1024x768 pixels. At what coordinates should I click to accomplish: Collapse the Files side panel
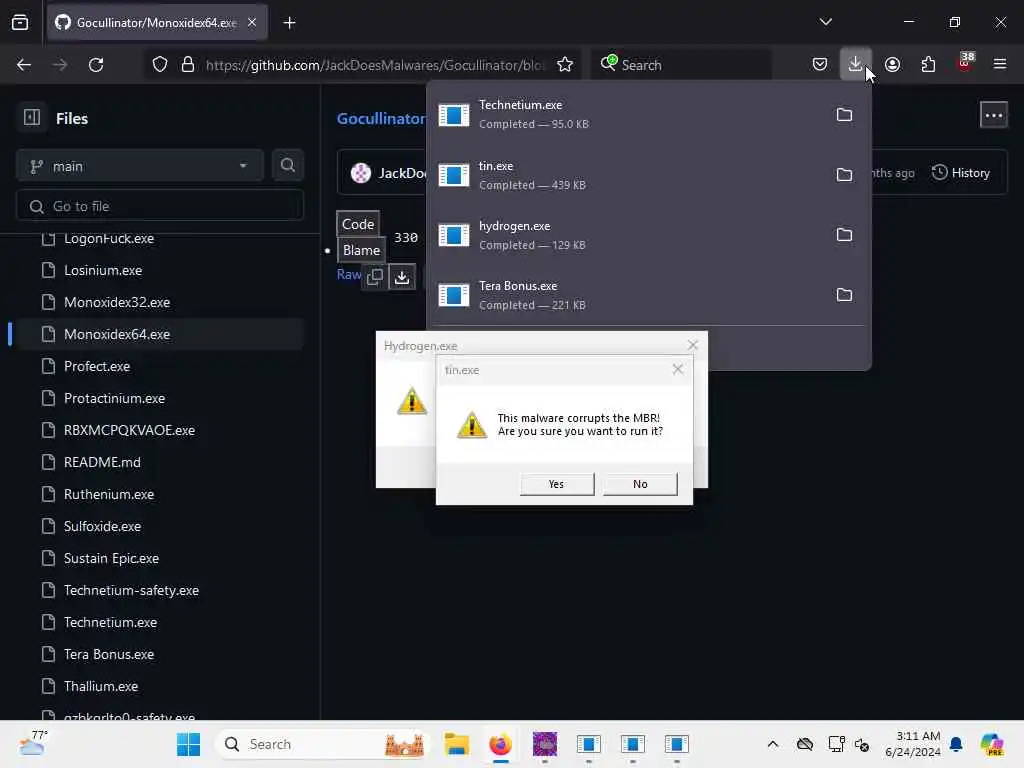(x=32, y=118)
